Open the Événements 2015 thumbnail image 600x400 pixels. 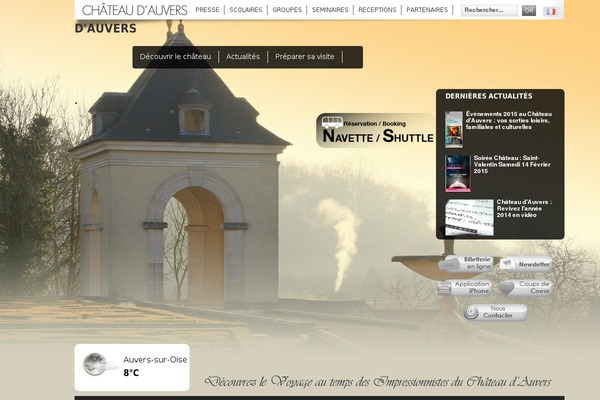(x=454, y=130)
